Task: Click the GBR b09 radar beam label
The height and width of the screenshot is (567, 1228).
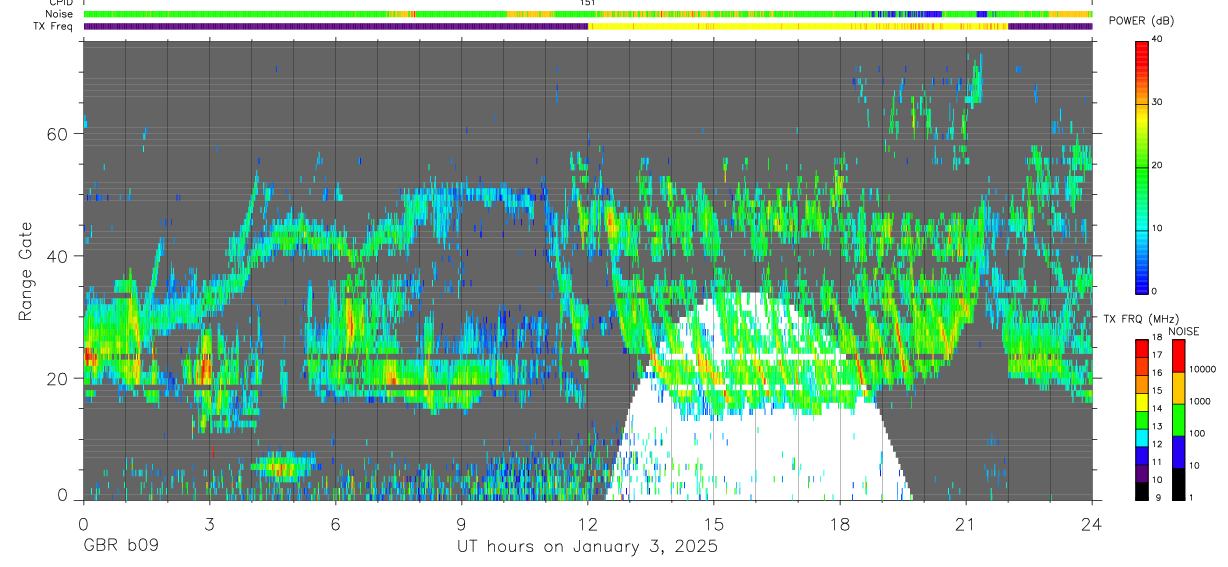Action: pyautogui.click(x=120, y=547)
